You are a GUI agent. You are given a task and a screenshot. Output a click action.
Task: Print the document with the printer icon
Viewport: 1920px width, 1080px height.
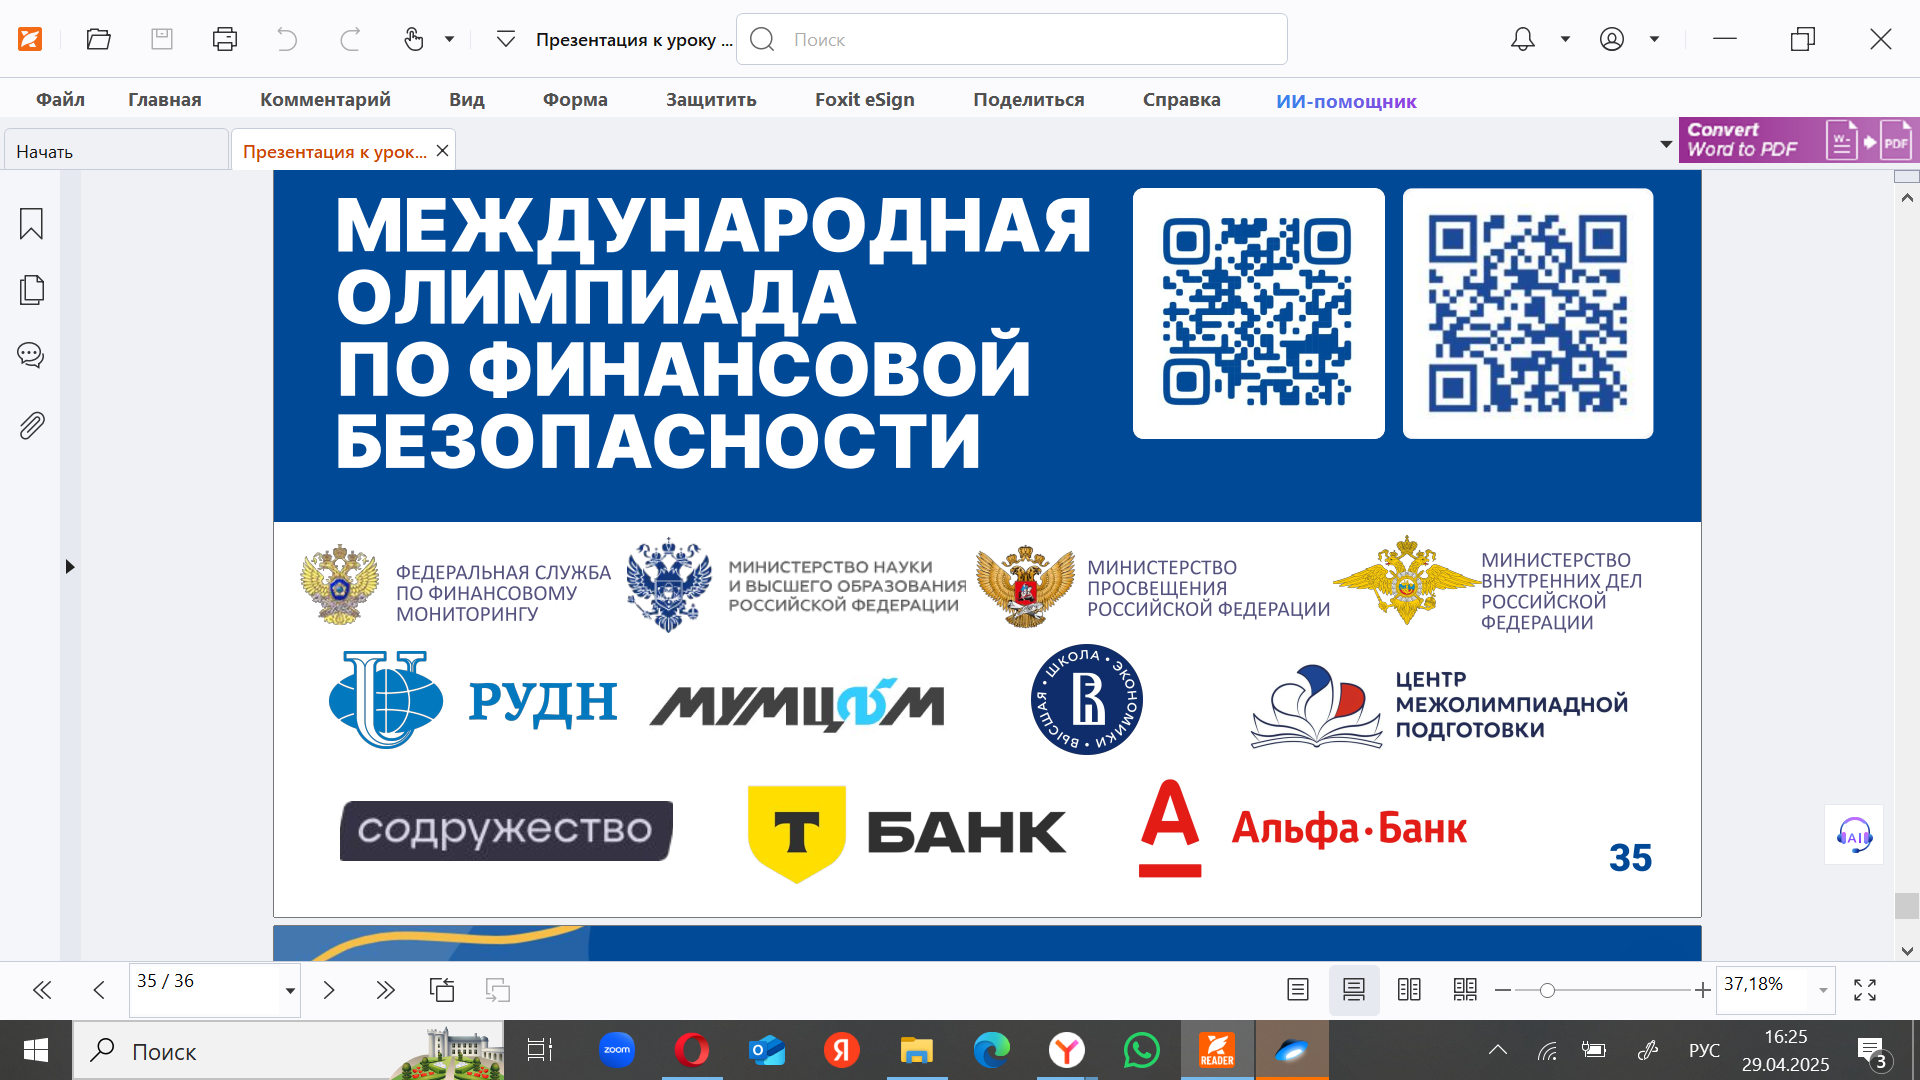click(x=225, y=39)
